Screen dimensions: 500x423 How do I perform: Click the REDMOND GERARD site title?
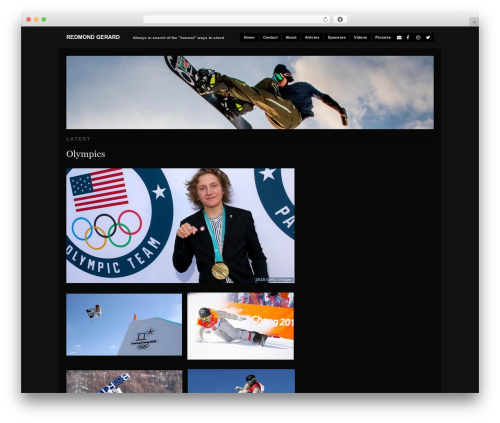[x=93, y=37]
